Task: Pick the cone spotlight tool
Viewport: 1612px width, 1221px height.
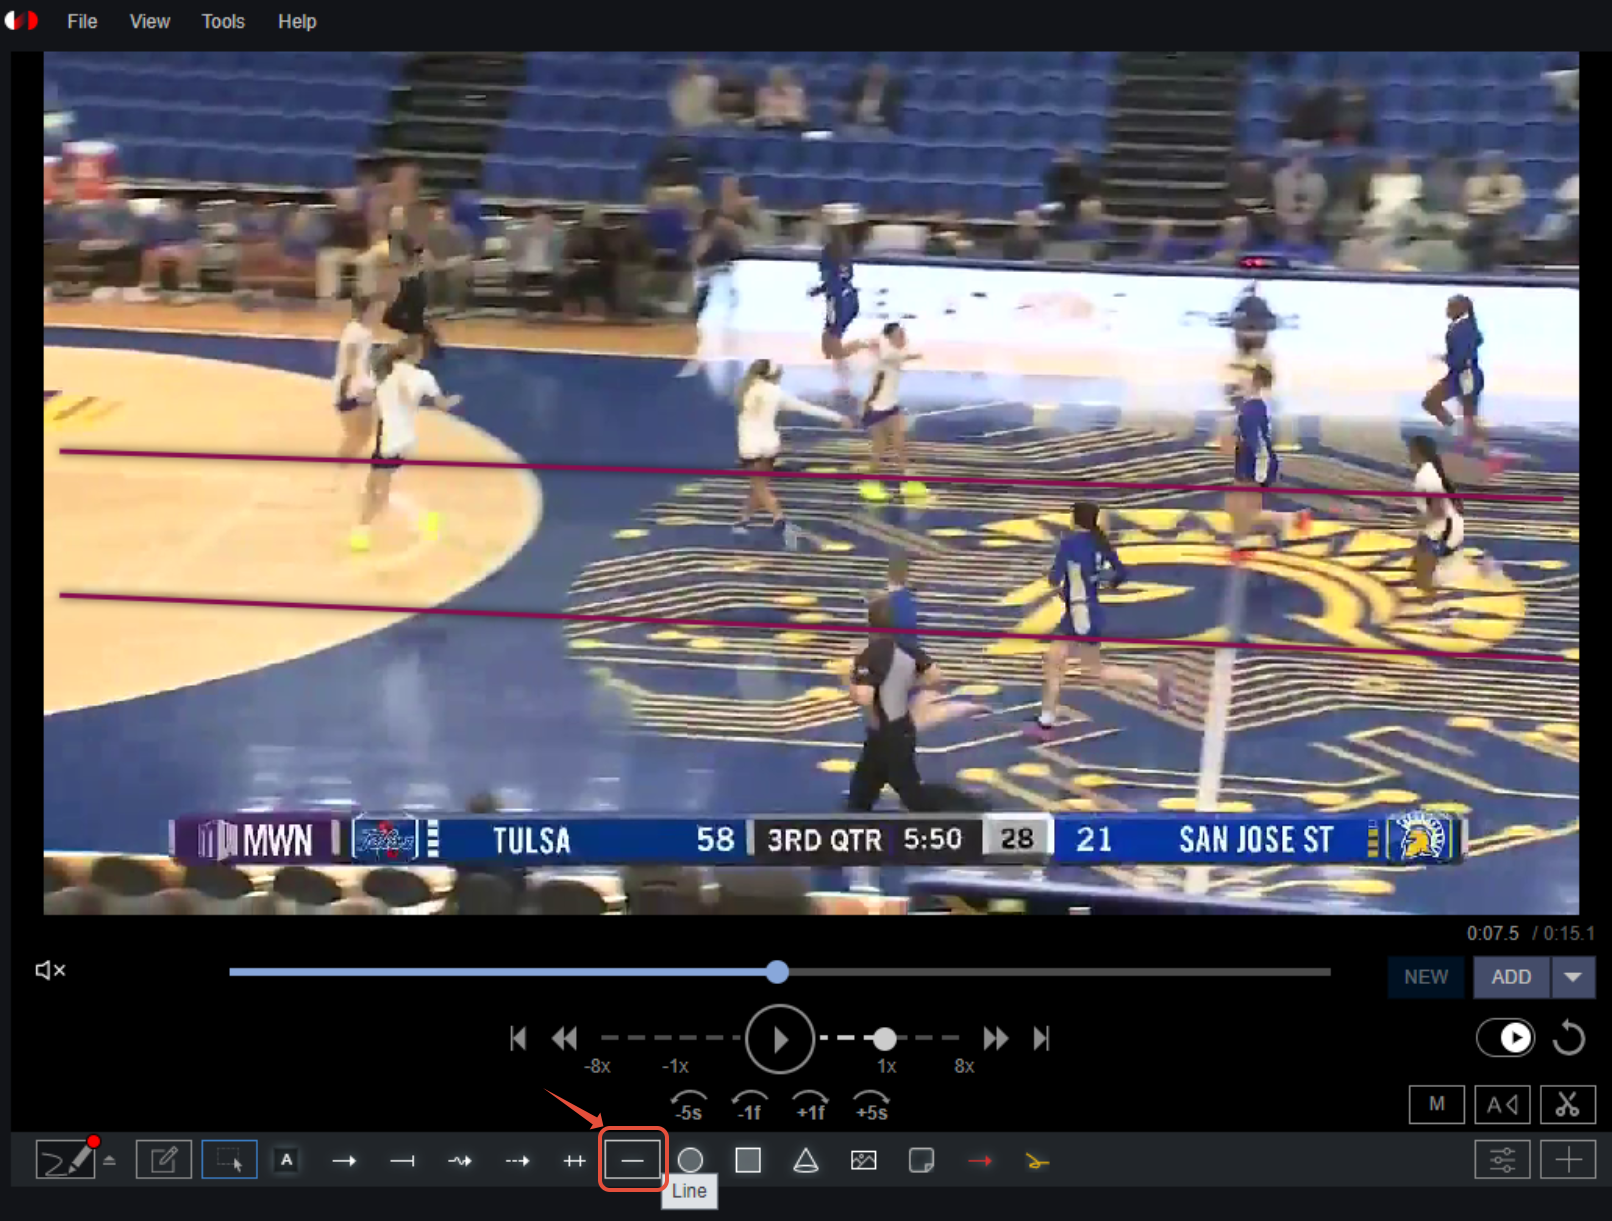Action: click(806, 1160)
